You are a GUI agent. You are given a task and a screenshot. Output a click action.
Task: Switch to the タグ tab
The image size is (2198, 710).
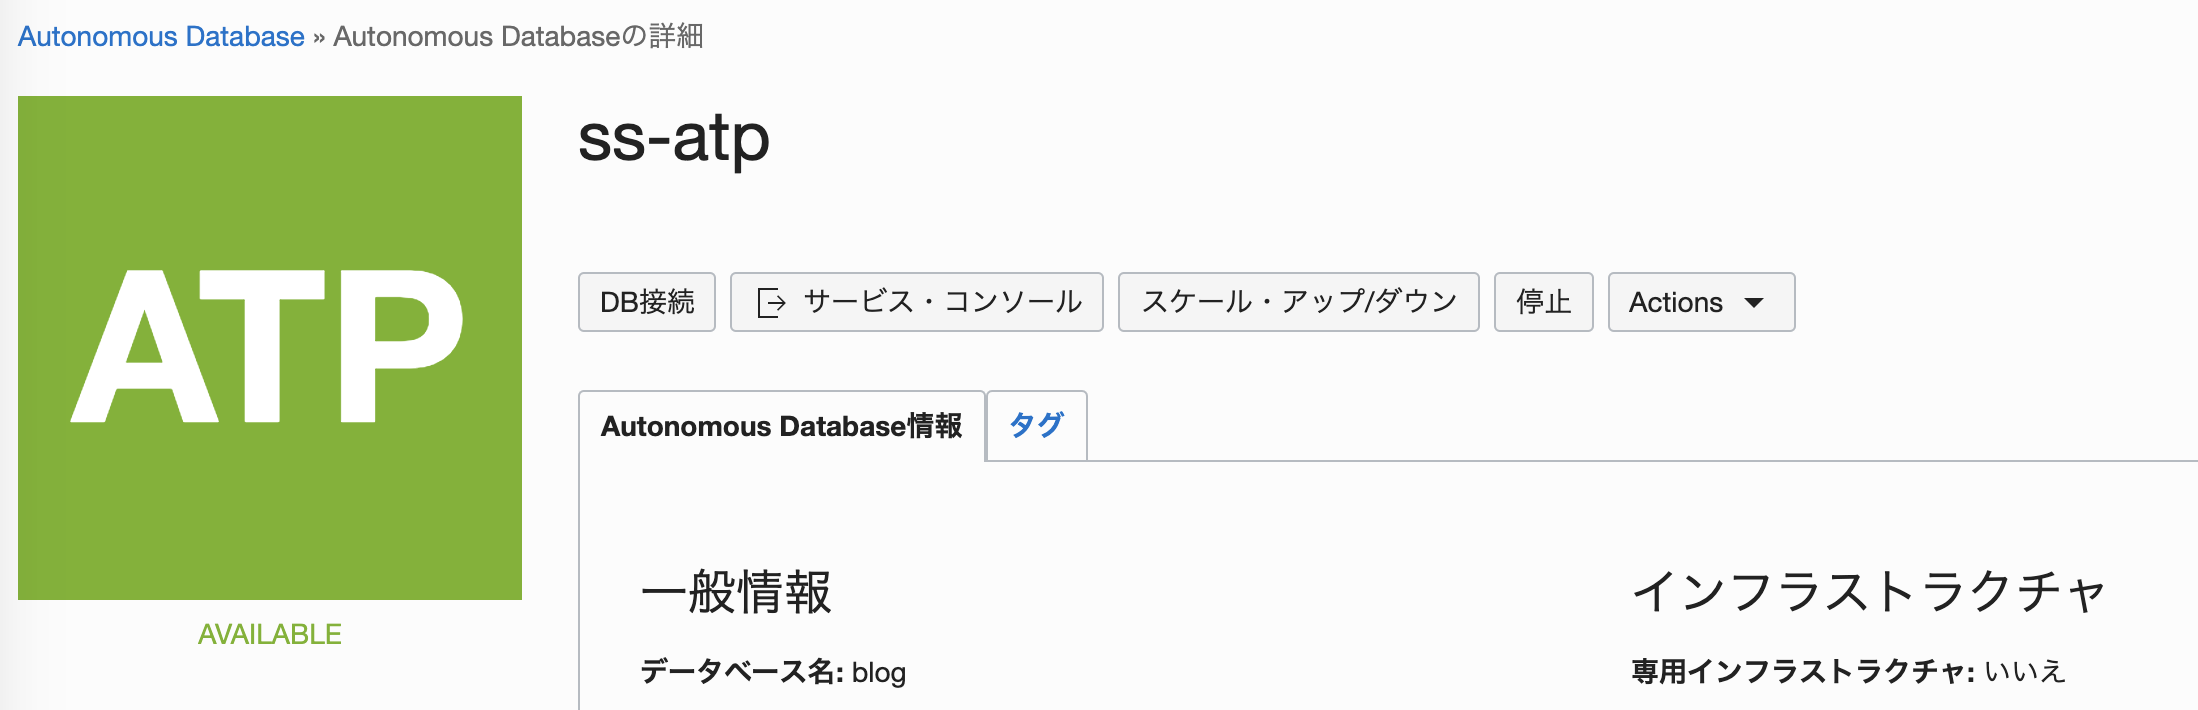pyautogui.click(x=1036, y=426)
